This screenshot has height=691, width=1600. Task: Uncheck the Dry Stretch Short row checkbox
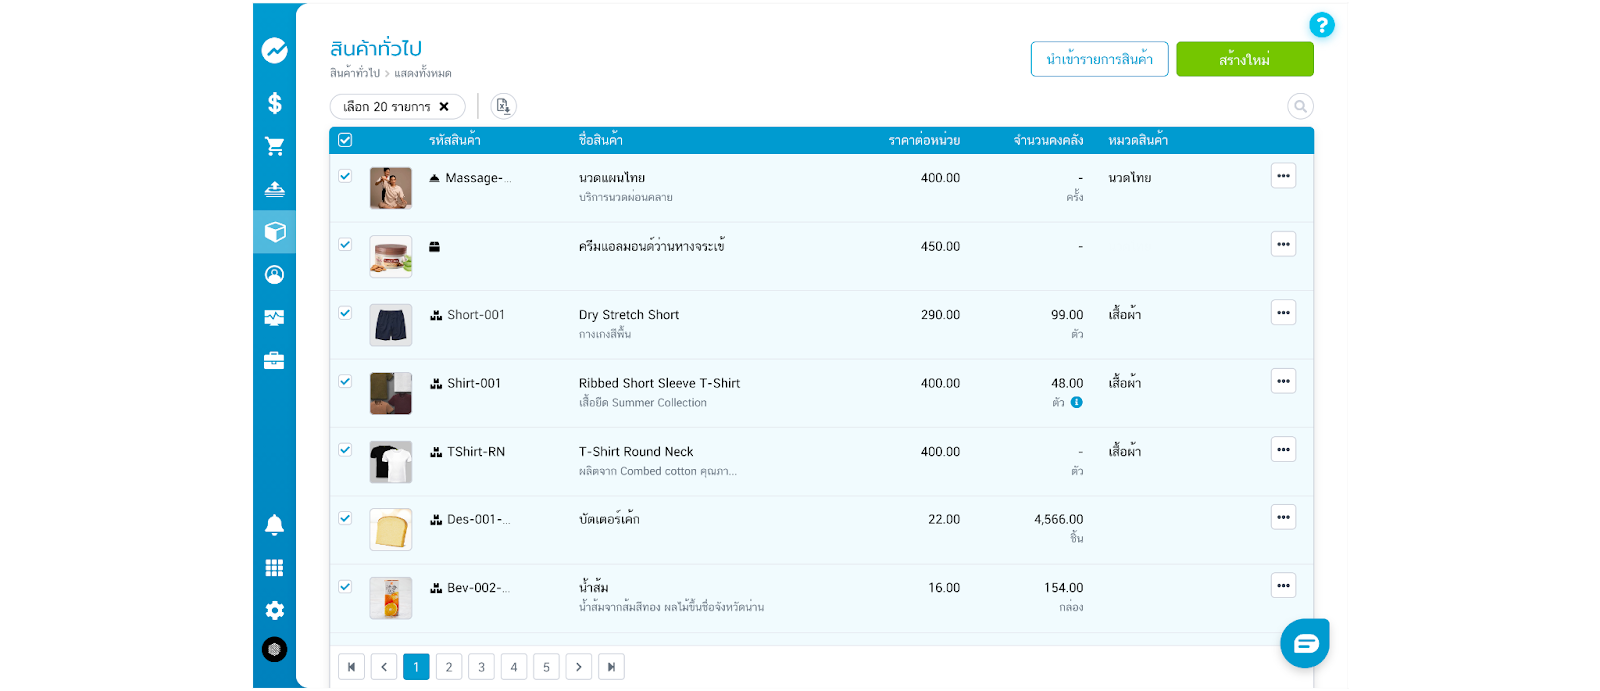[x=345, y=313]
